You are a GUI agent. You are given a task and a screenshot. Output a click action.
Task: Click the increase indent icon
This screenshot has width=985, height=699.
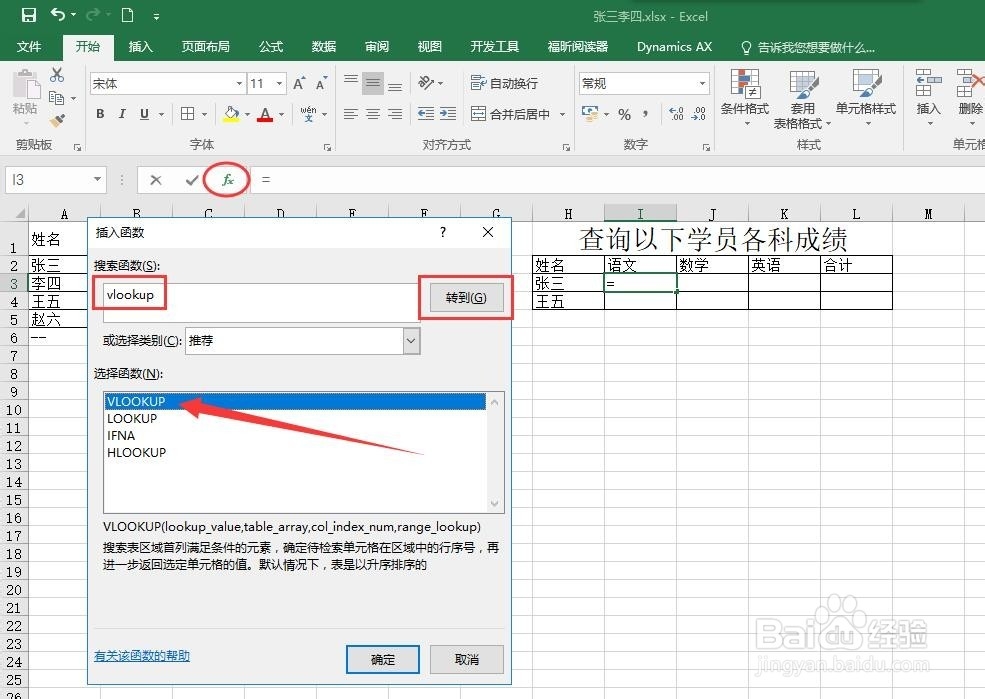click(x=448, y=114)
